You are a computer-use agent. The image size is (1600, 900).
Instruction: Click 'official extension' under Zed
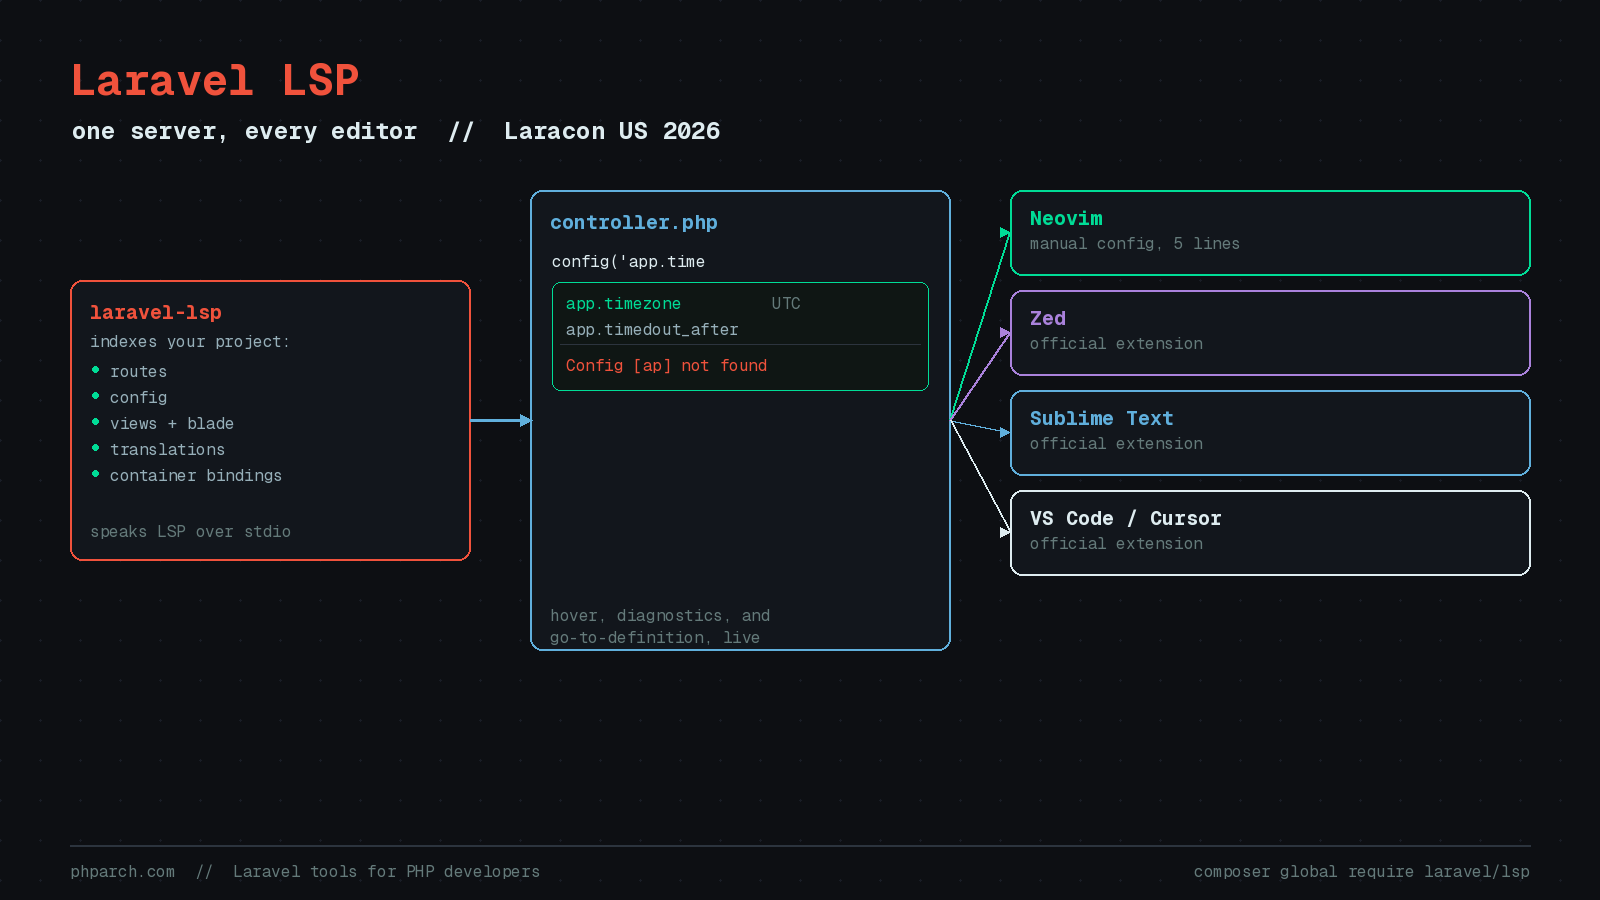[1116, 344]
